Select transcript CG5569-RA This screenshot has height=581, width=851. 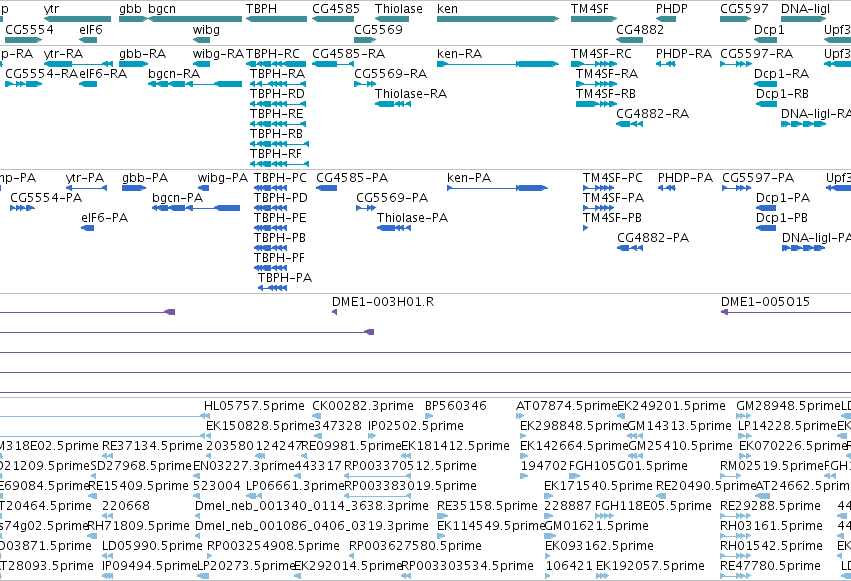(x=391, y=74)
